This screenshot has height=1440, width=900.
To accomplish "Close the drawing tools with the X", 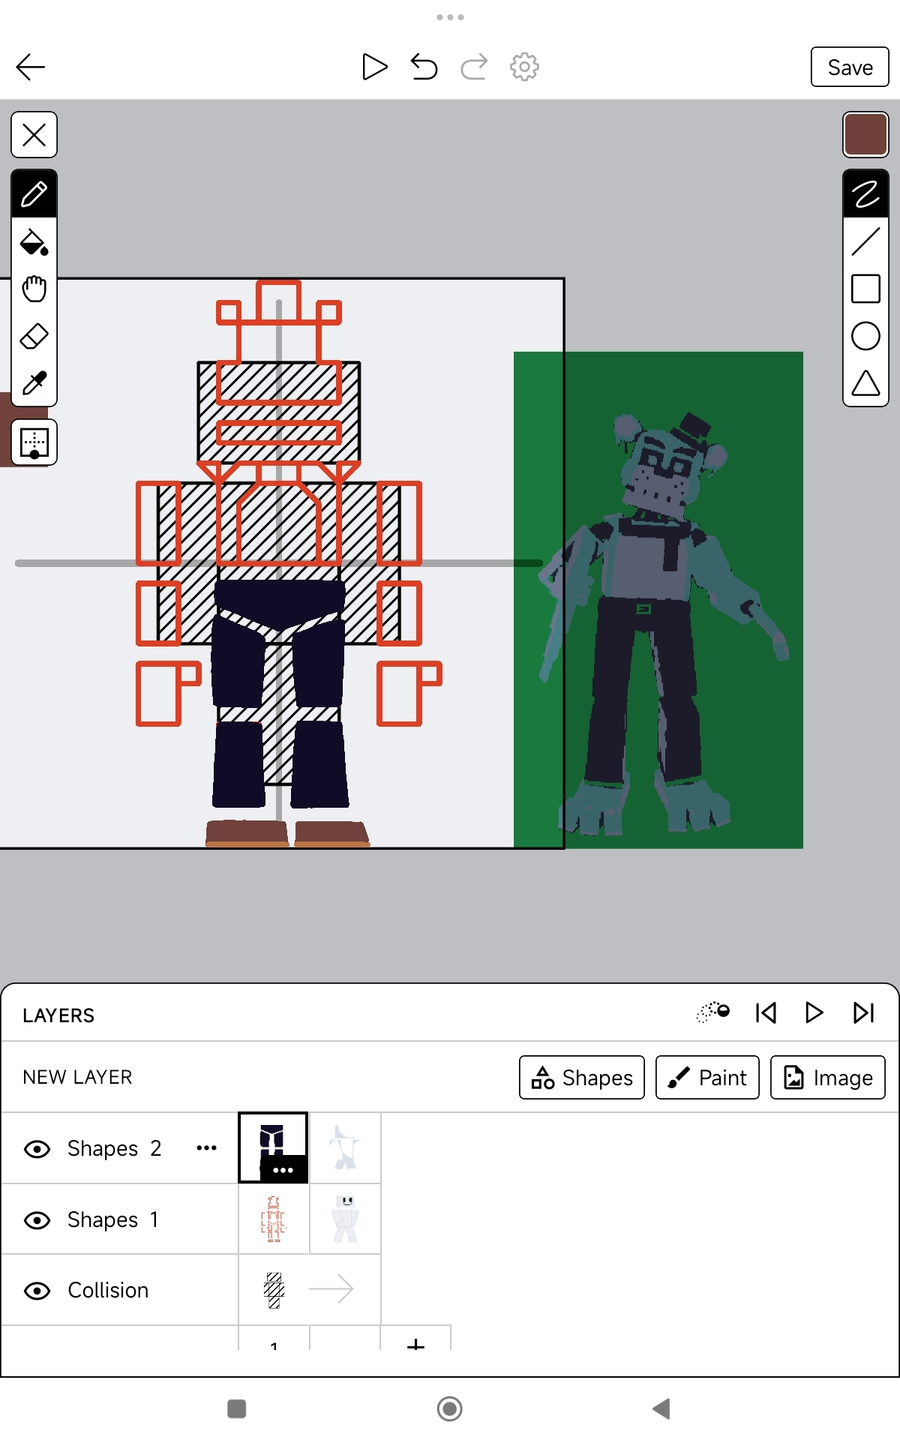I will (34, 134).
